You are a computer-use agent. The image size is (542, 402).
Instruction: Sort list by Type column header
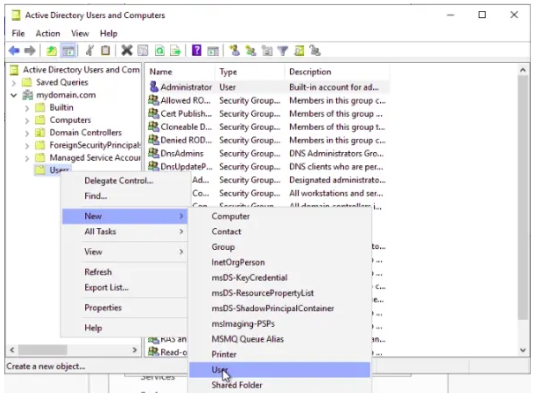(x=250, y=72)
